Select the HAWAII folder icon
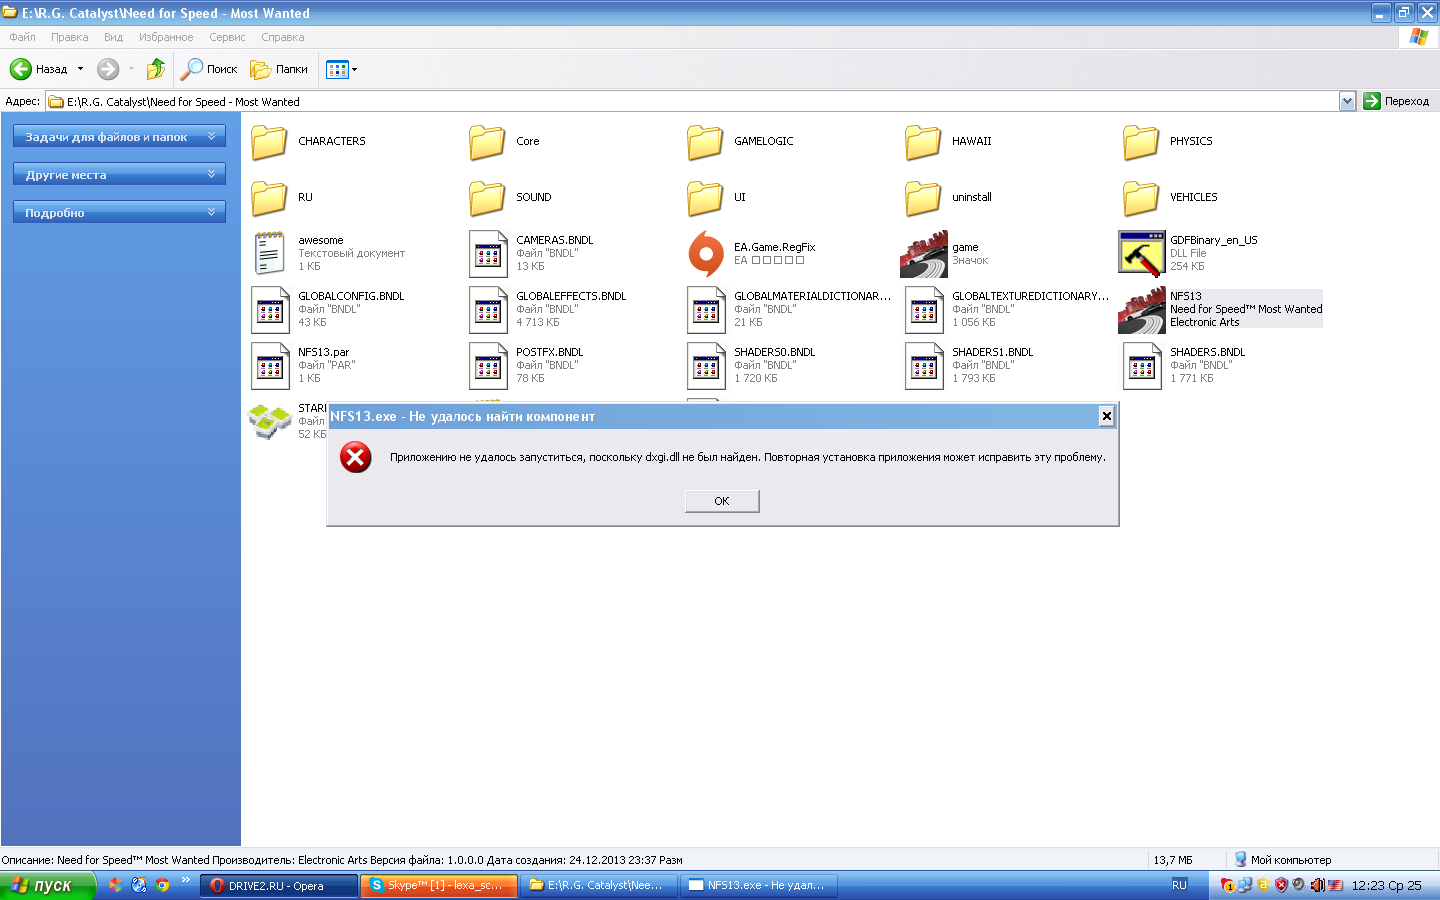The width and height of the screenshot is (1440, 900). (x=923, y=142)
